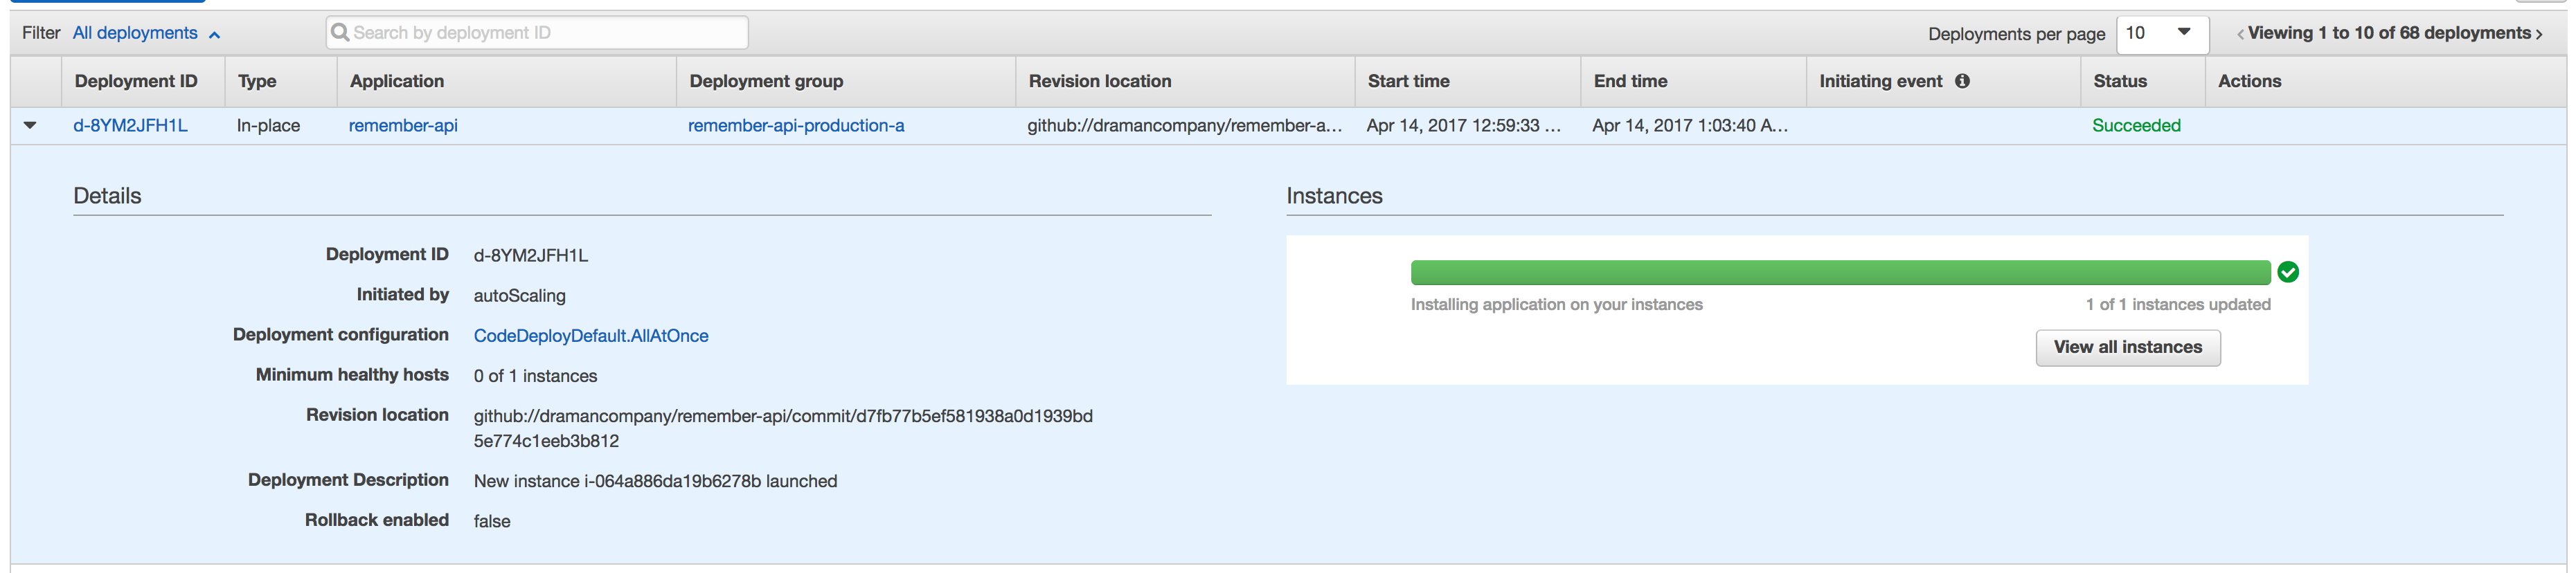
Task: Click the Initiating event info icon
Action: pos(1962,81)
